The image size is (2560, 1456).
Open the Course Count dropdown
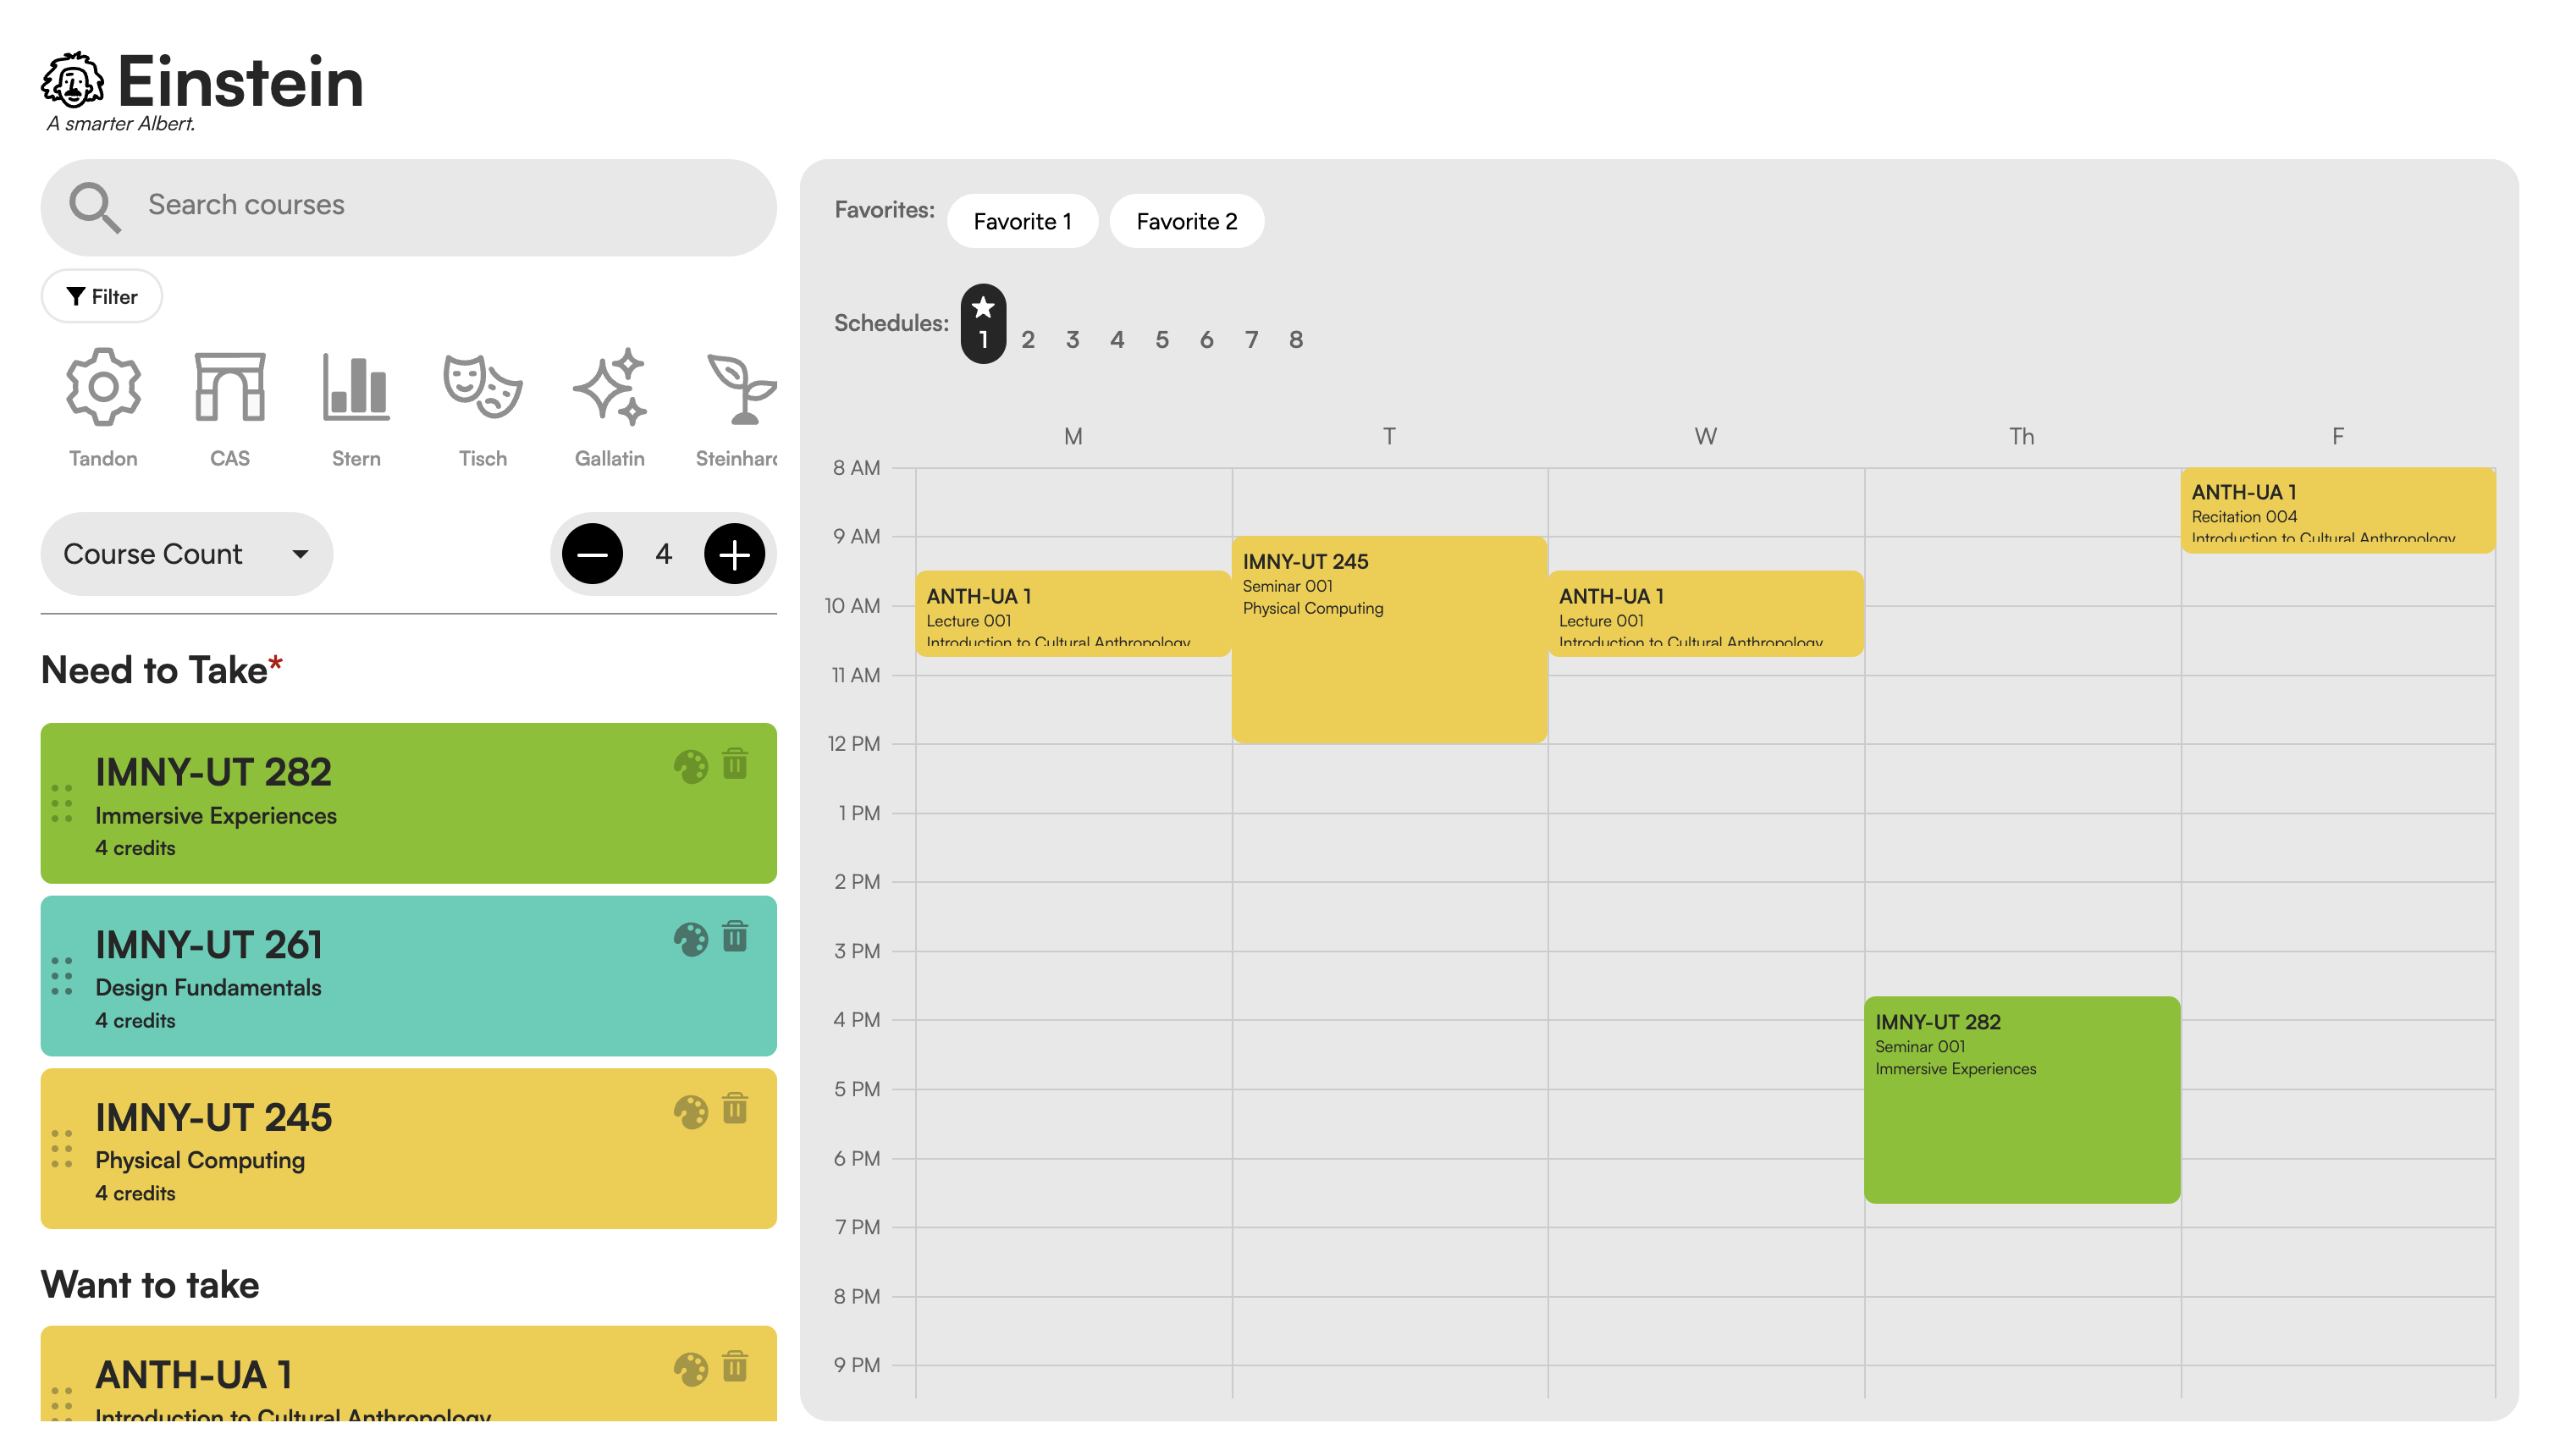coord(186,553)
